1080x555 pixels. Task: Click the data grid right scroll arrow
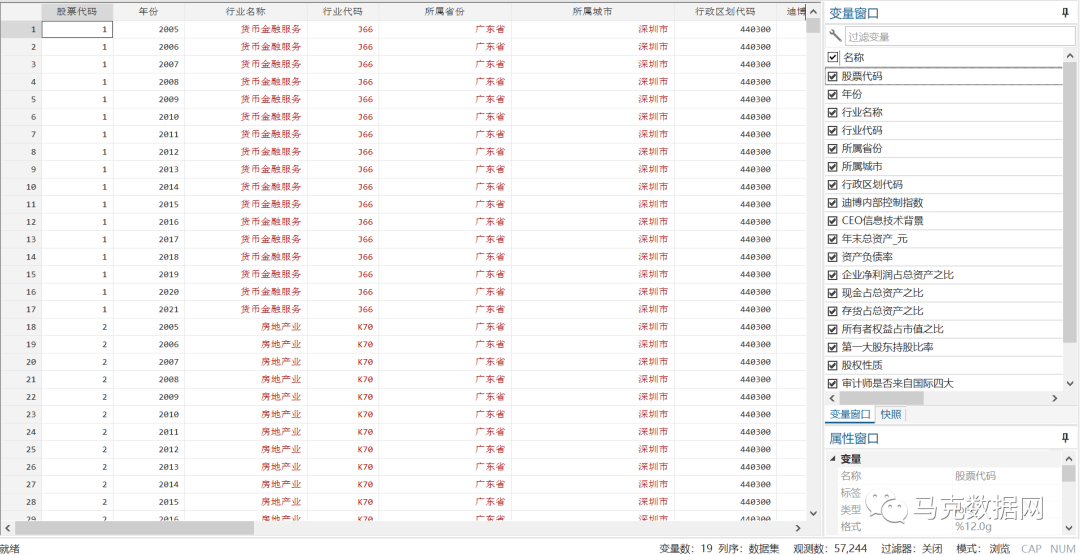798,528
